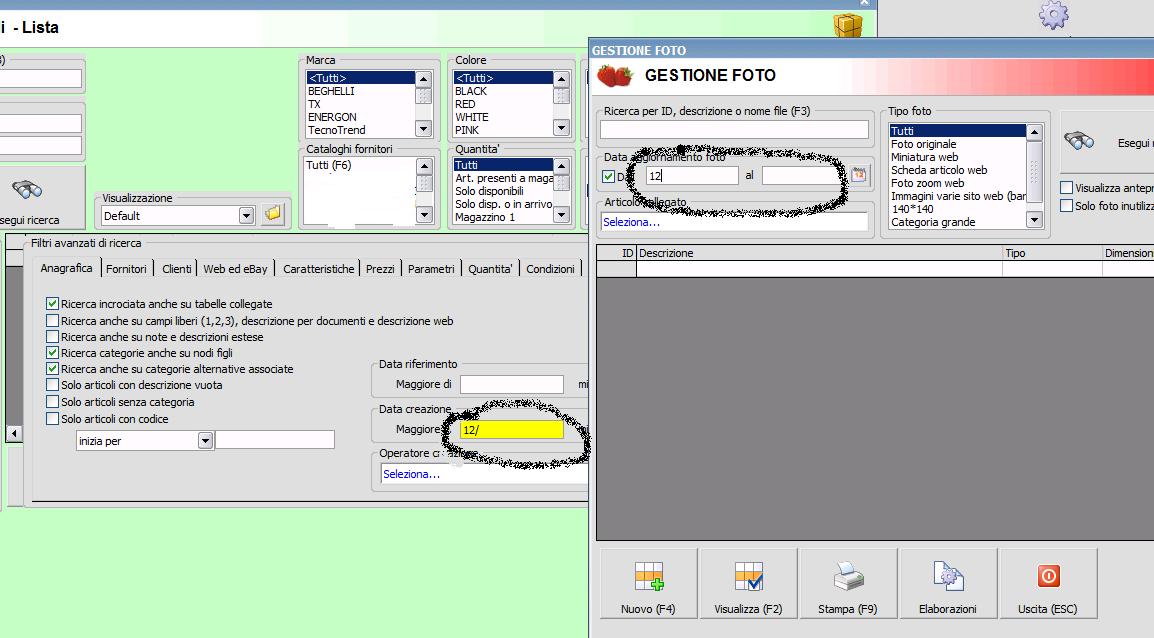Select Categoria grande photo type
This screenshot has height=638, width=1154.
(933, 221)
